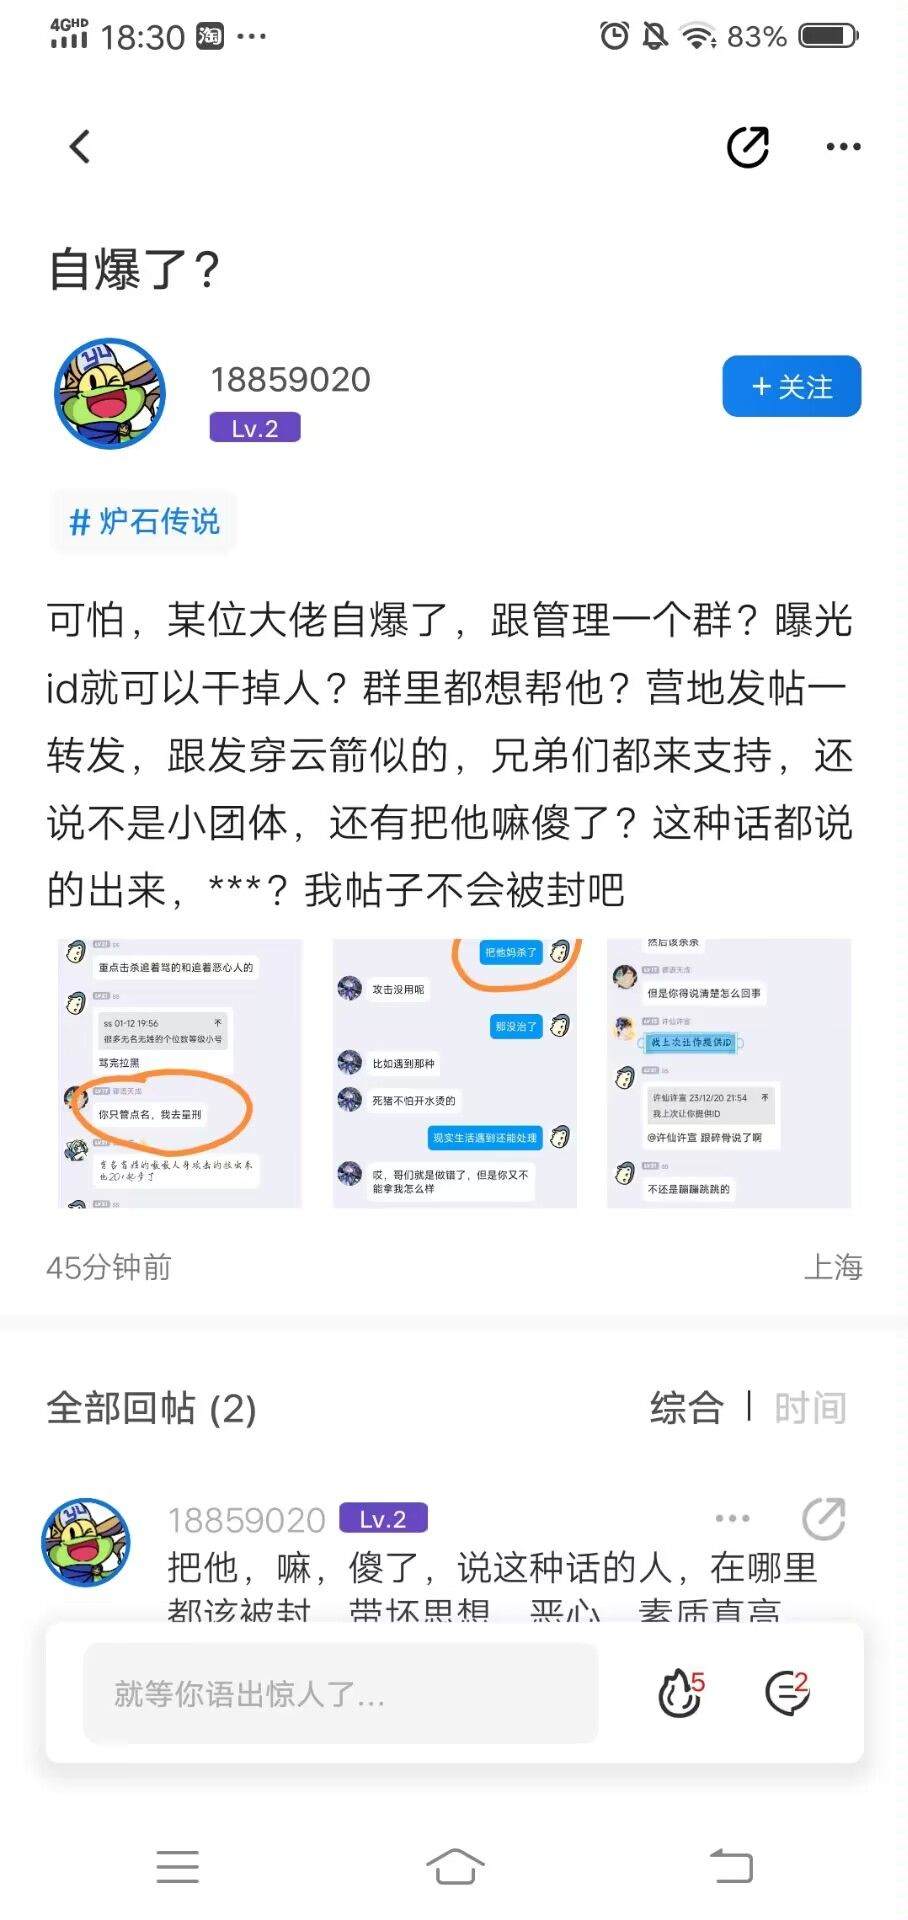Open comments via the bubble icon showing 2
The width and height of the screenshot is (908, 1920).
[x=787, y=1692]
